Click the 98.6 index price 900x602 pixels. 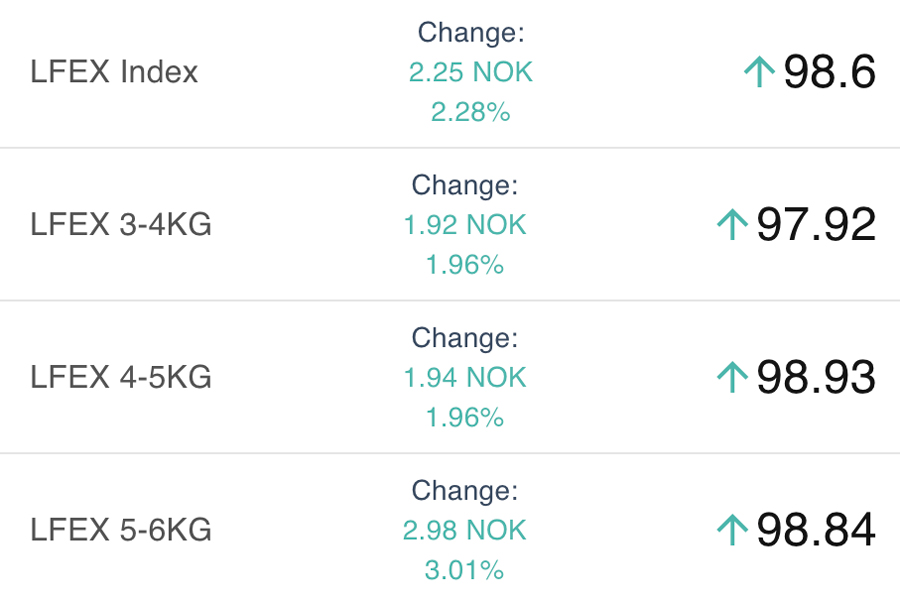pyautogui.click(x=829, y=72)
